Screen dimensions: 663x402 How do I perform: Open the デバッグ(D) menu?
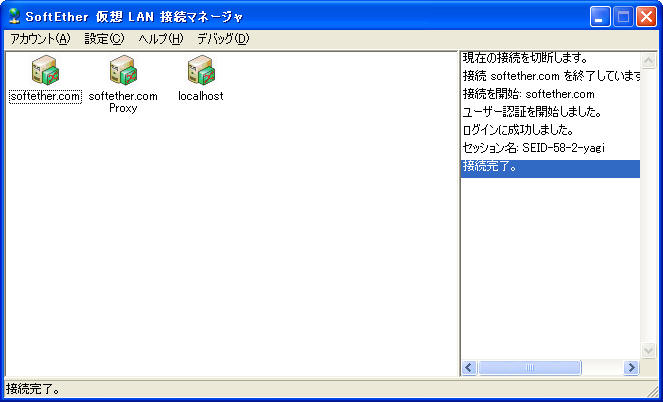223,39
